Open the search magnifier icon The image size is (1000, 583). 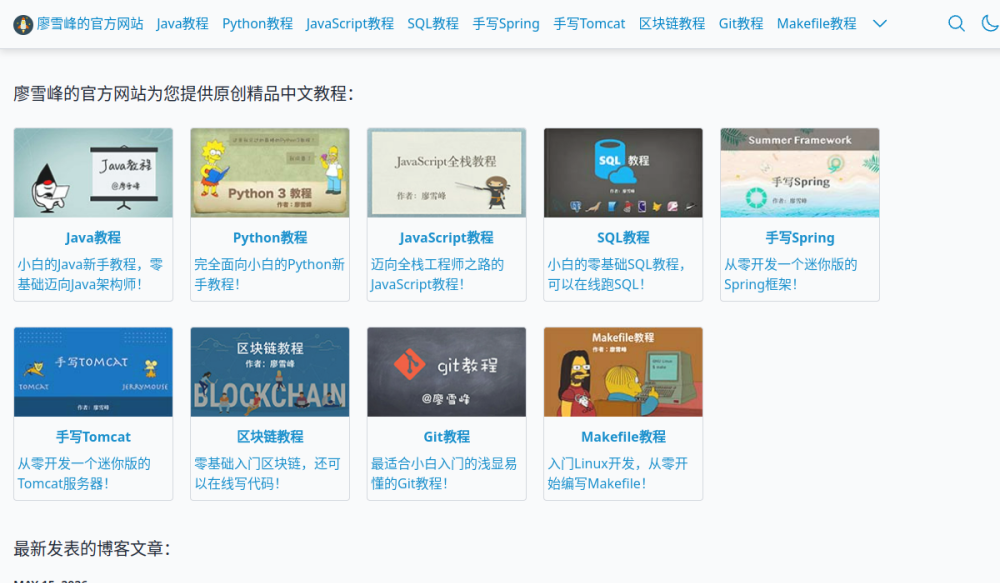tap(956, 24)
